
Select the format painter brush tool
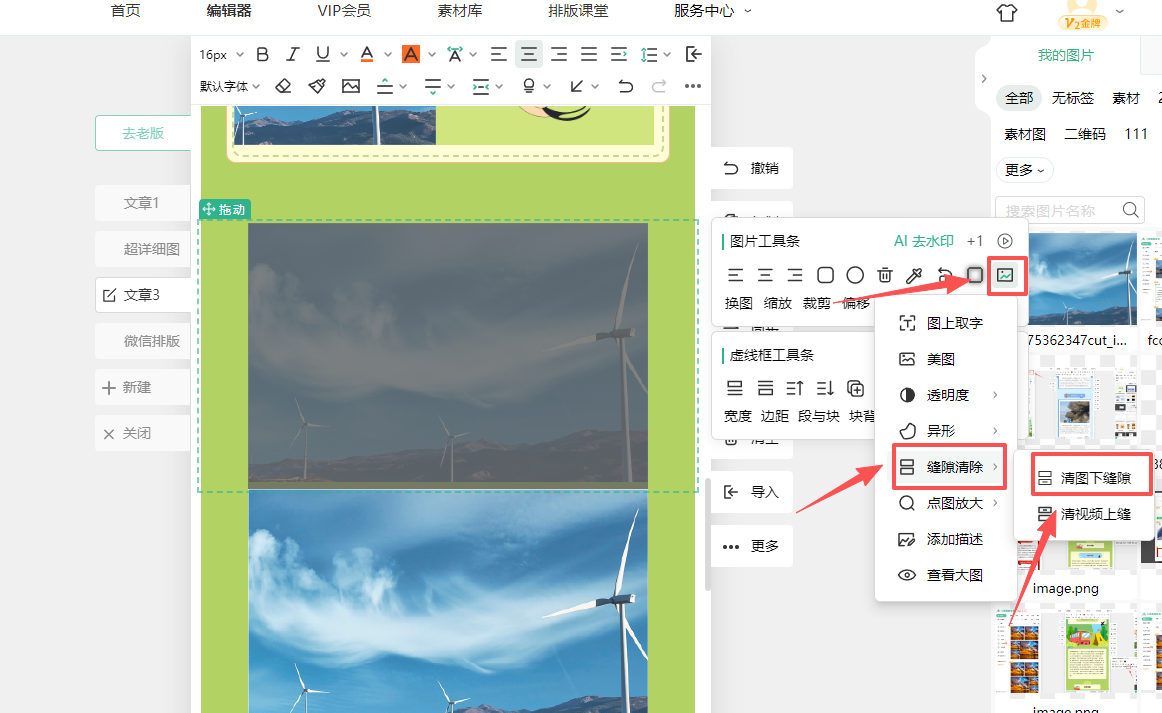click(317, 86)
